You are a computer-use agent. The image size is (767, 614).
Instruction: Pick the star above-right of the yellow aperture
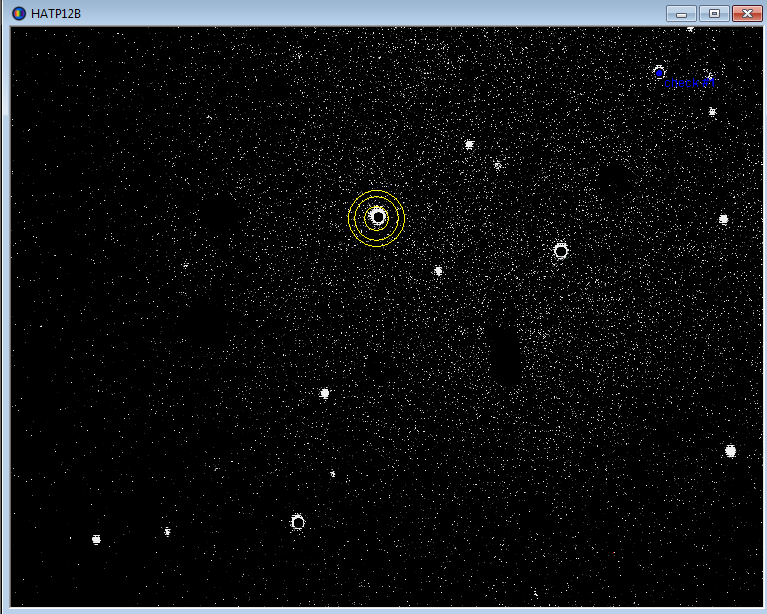469,145
